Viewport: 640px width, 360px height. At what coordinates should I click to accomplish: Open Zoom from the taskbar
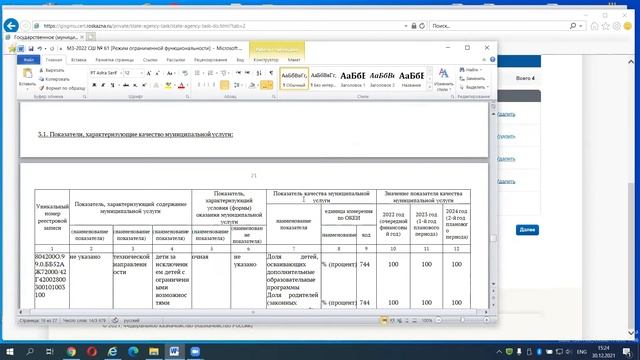195,351
